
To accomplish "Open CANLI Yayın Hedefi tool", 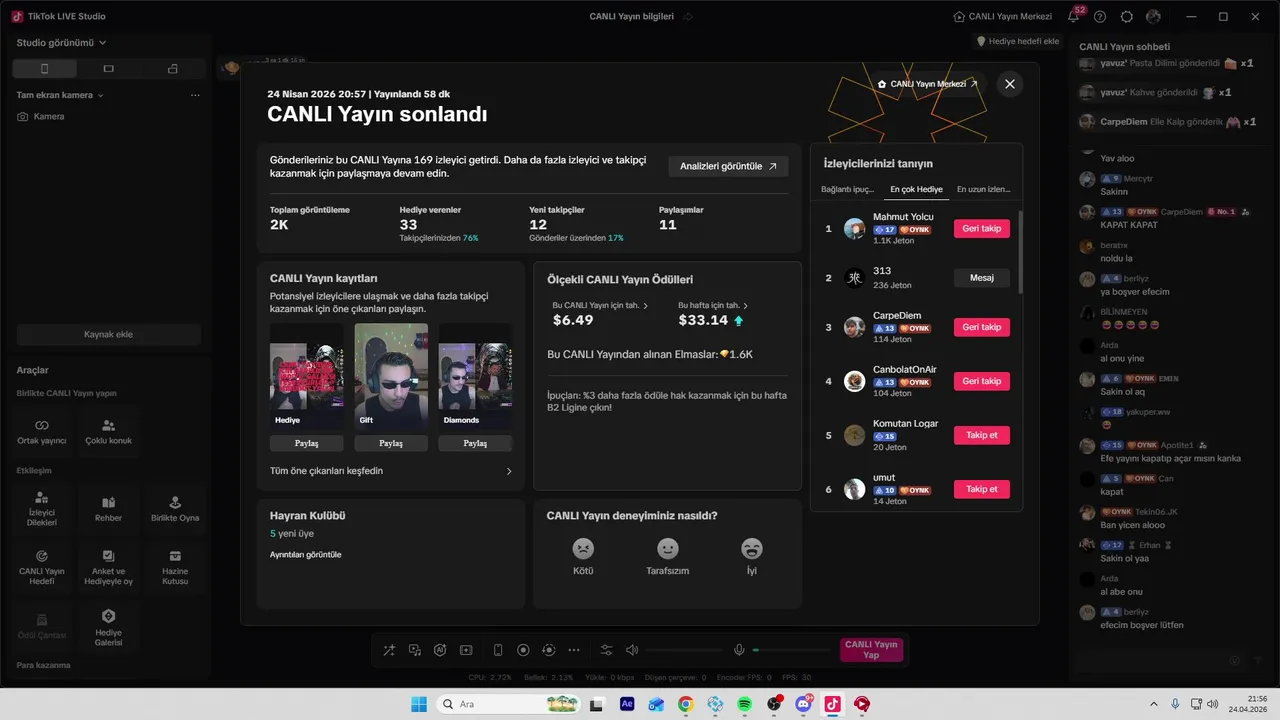I will point(42,567).
